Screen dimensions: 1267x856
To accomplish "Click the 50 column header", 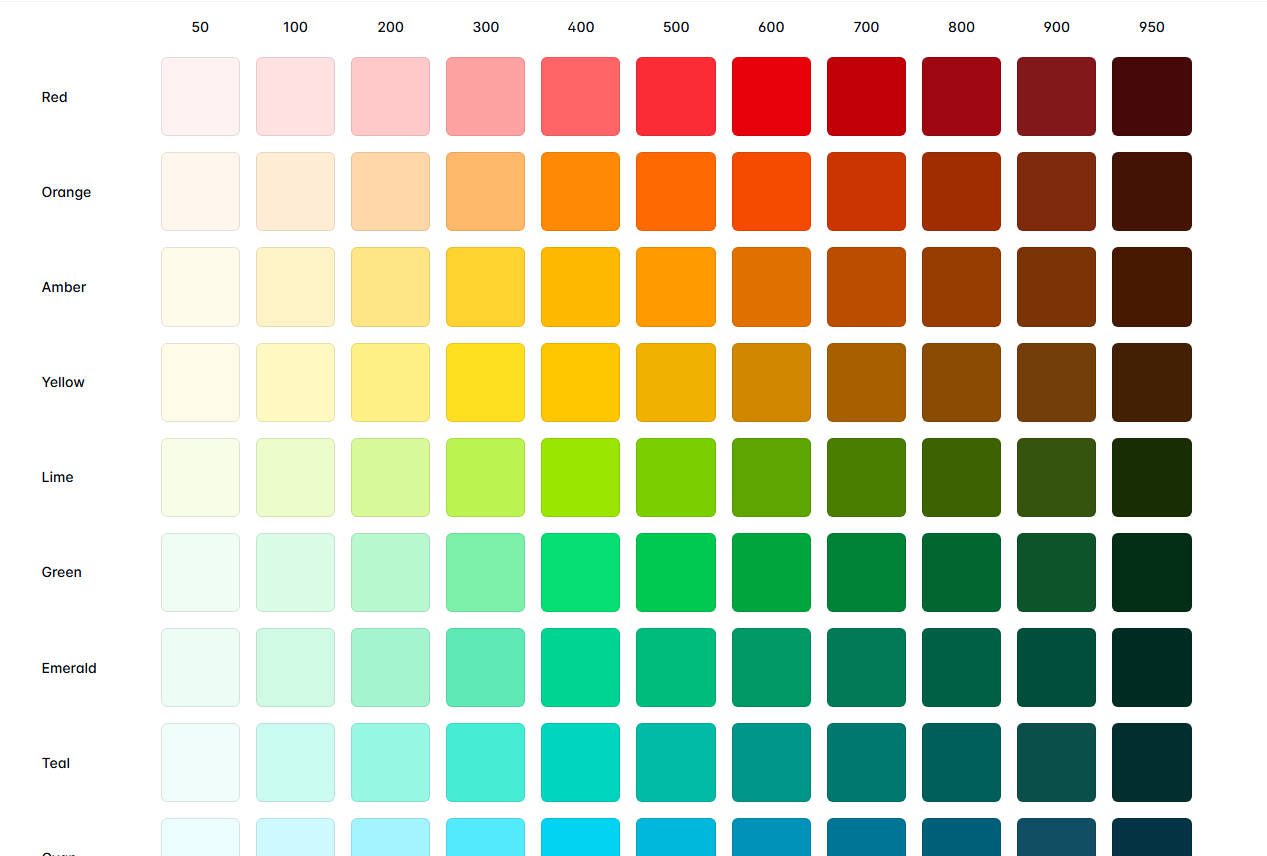I will pos(200,27).
